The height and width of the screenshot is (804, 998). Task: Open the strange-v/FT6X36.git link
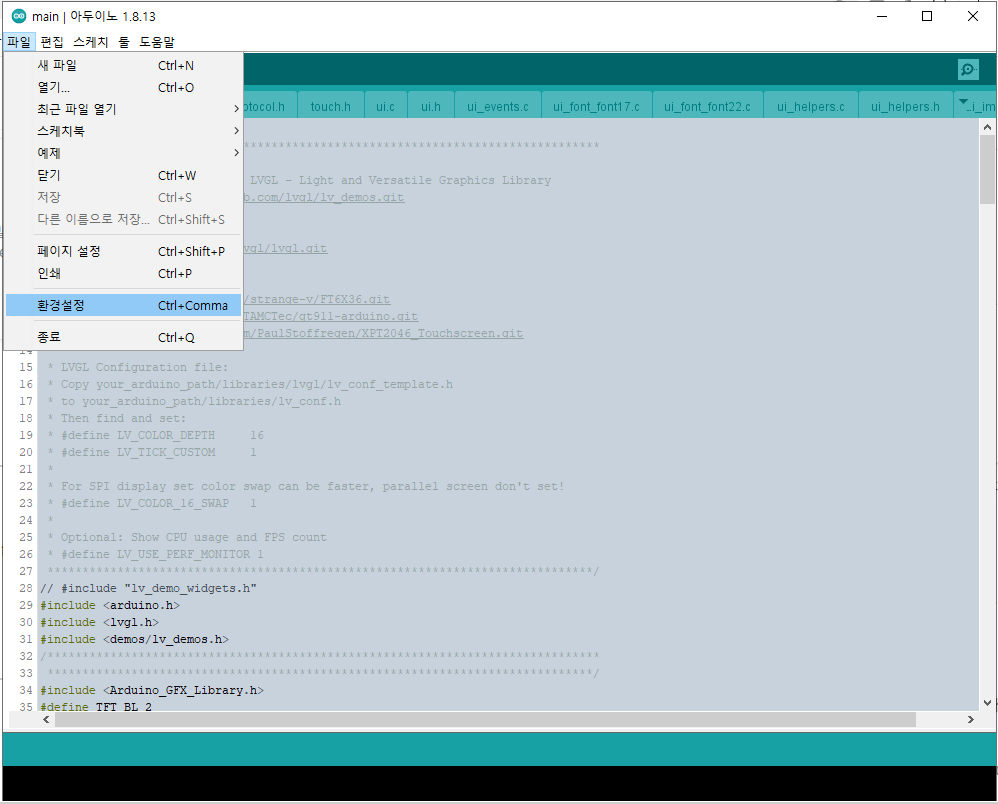coord(317,299)
